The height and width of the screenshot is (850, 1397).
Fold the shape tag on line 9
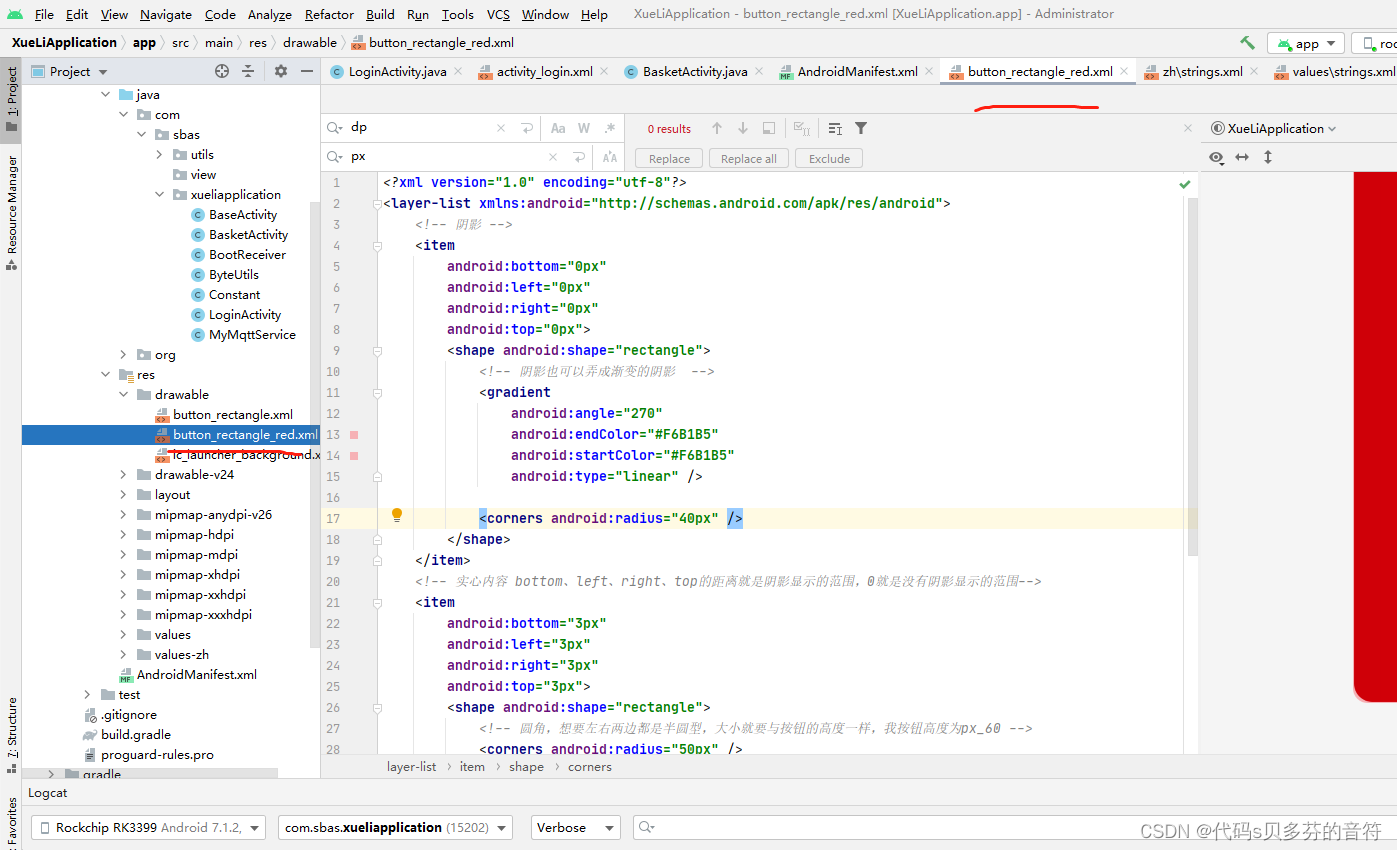tap(378, 351)
